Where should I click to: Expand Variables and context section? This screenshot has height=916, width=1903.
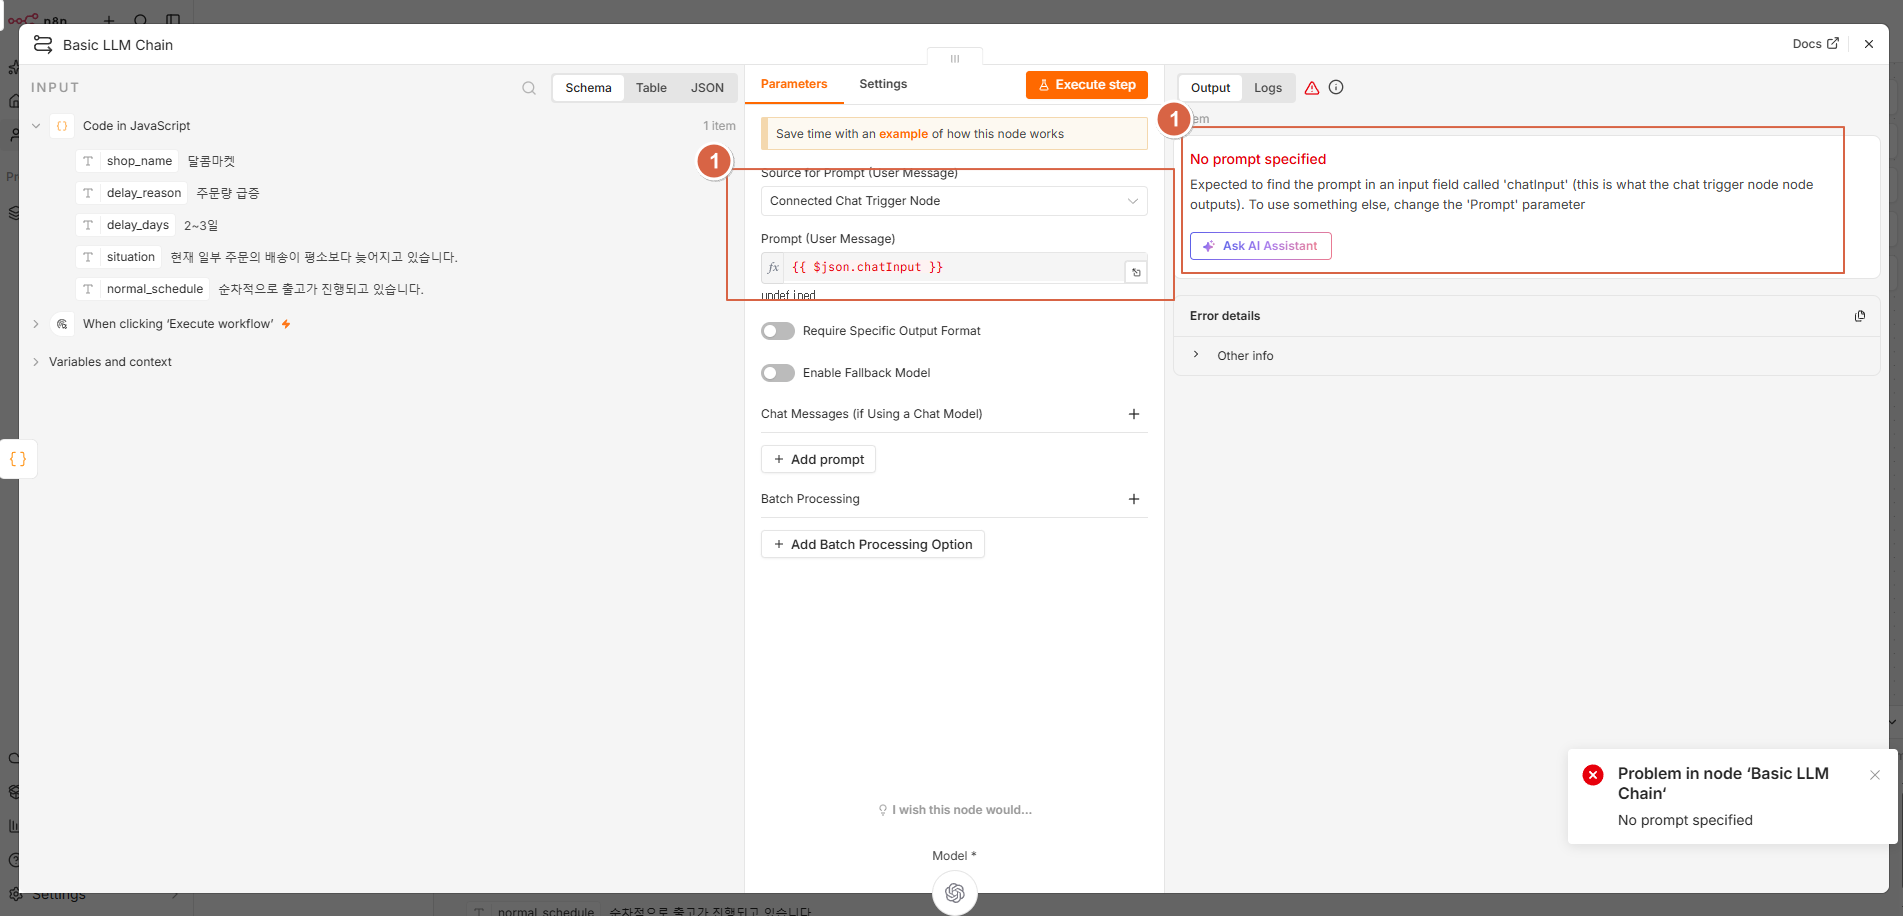(x=36, y=362)
